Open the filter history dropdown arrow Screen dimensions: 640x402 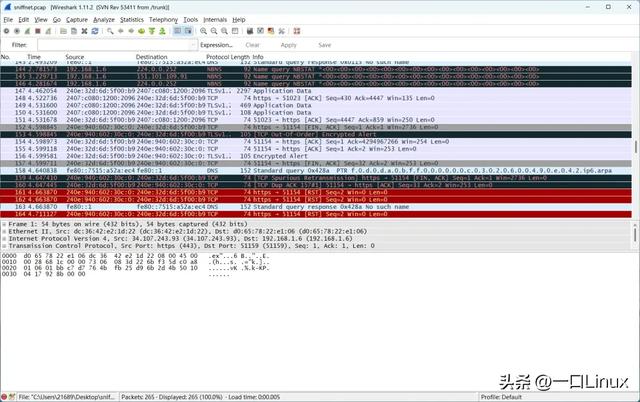click(192, 45)
